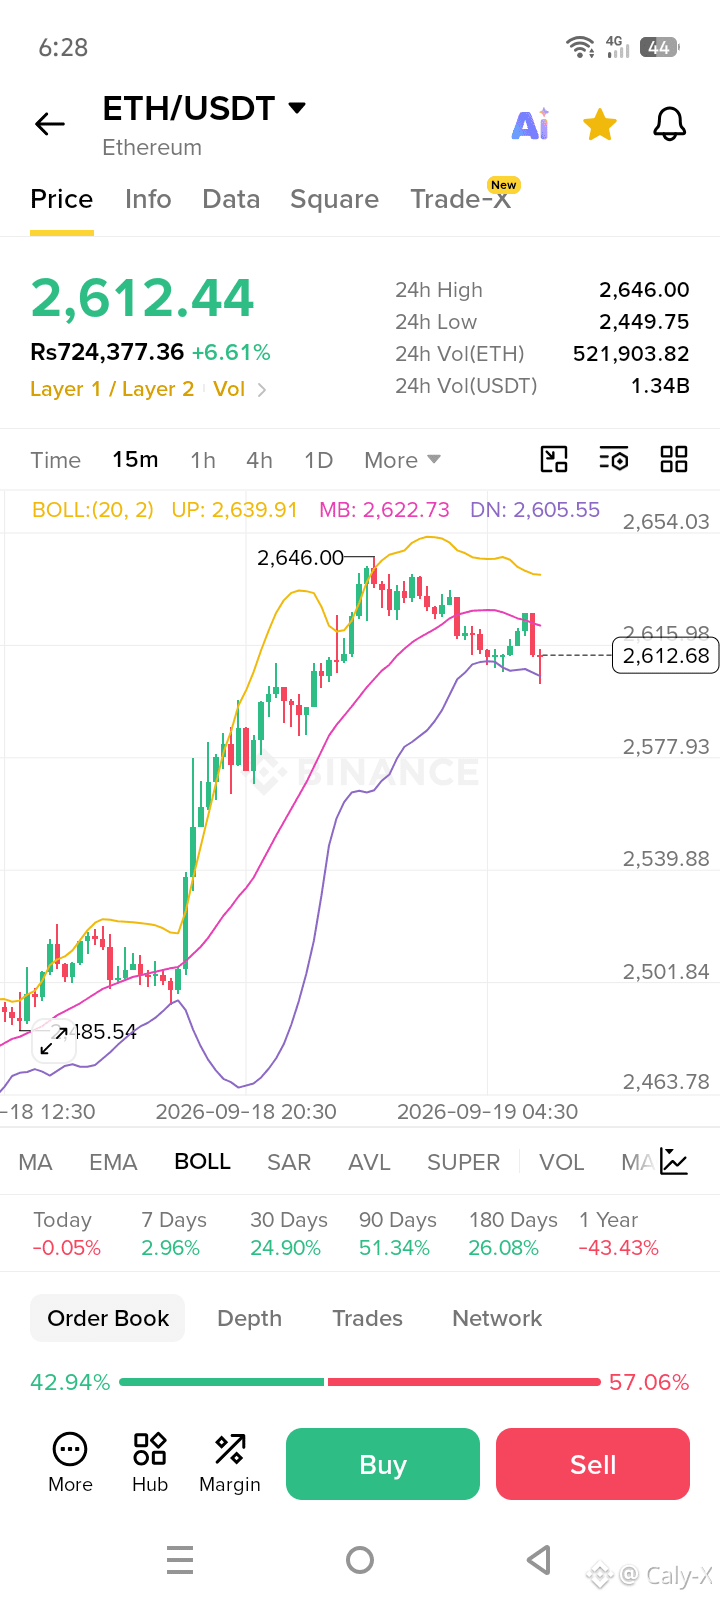Expand chart to fullscreen arrows icon
720x1600 pixels.
pyautogui.click(x=54, y=1040)
